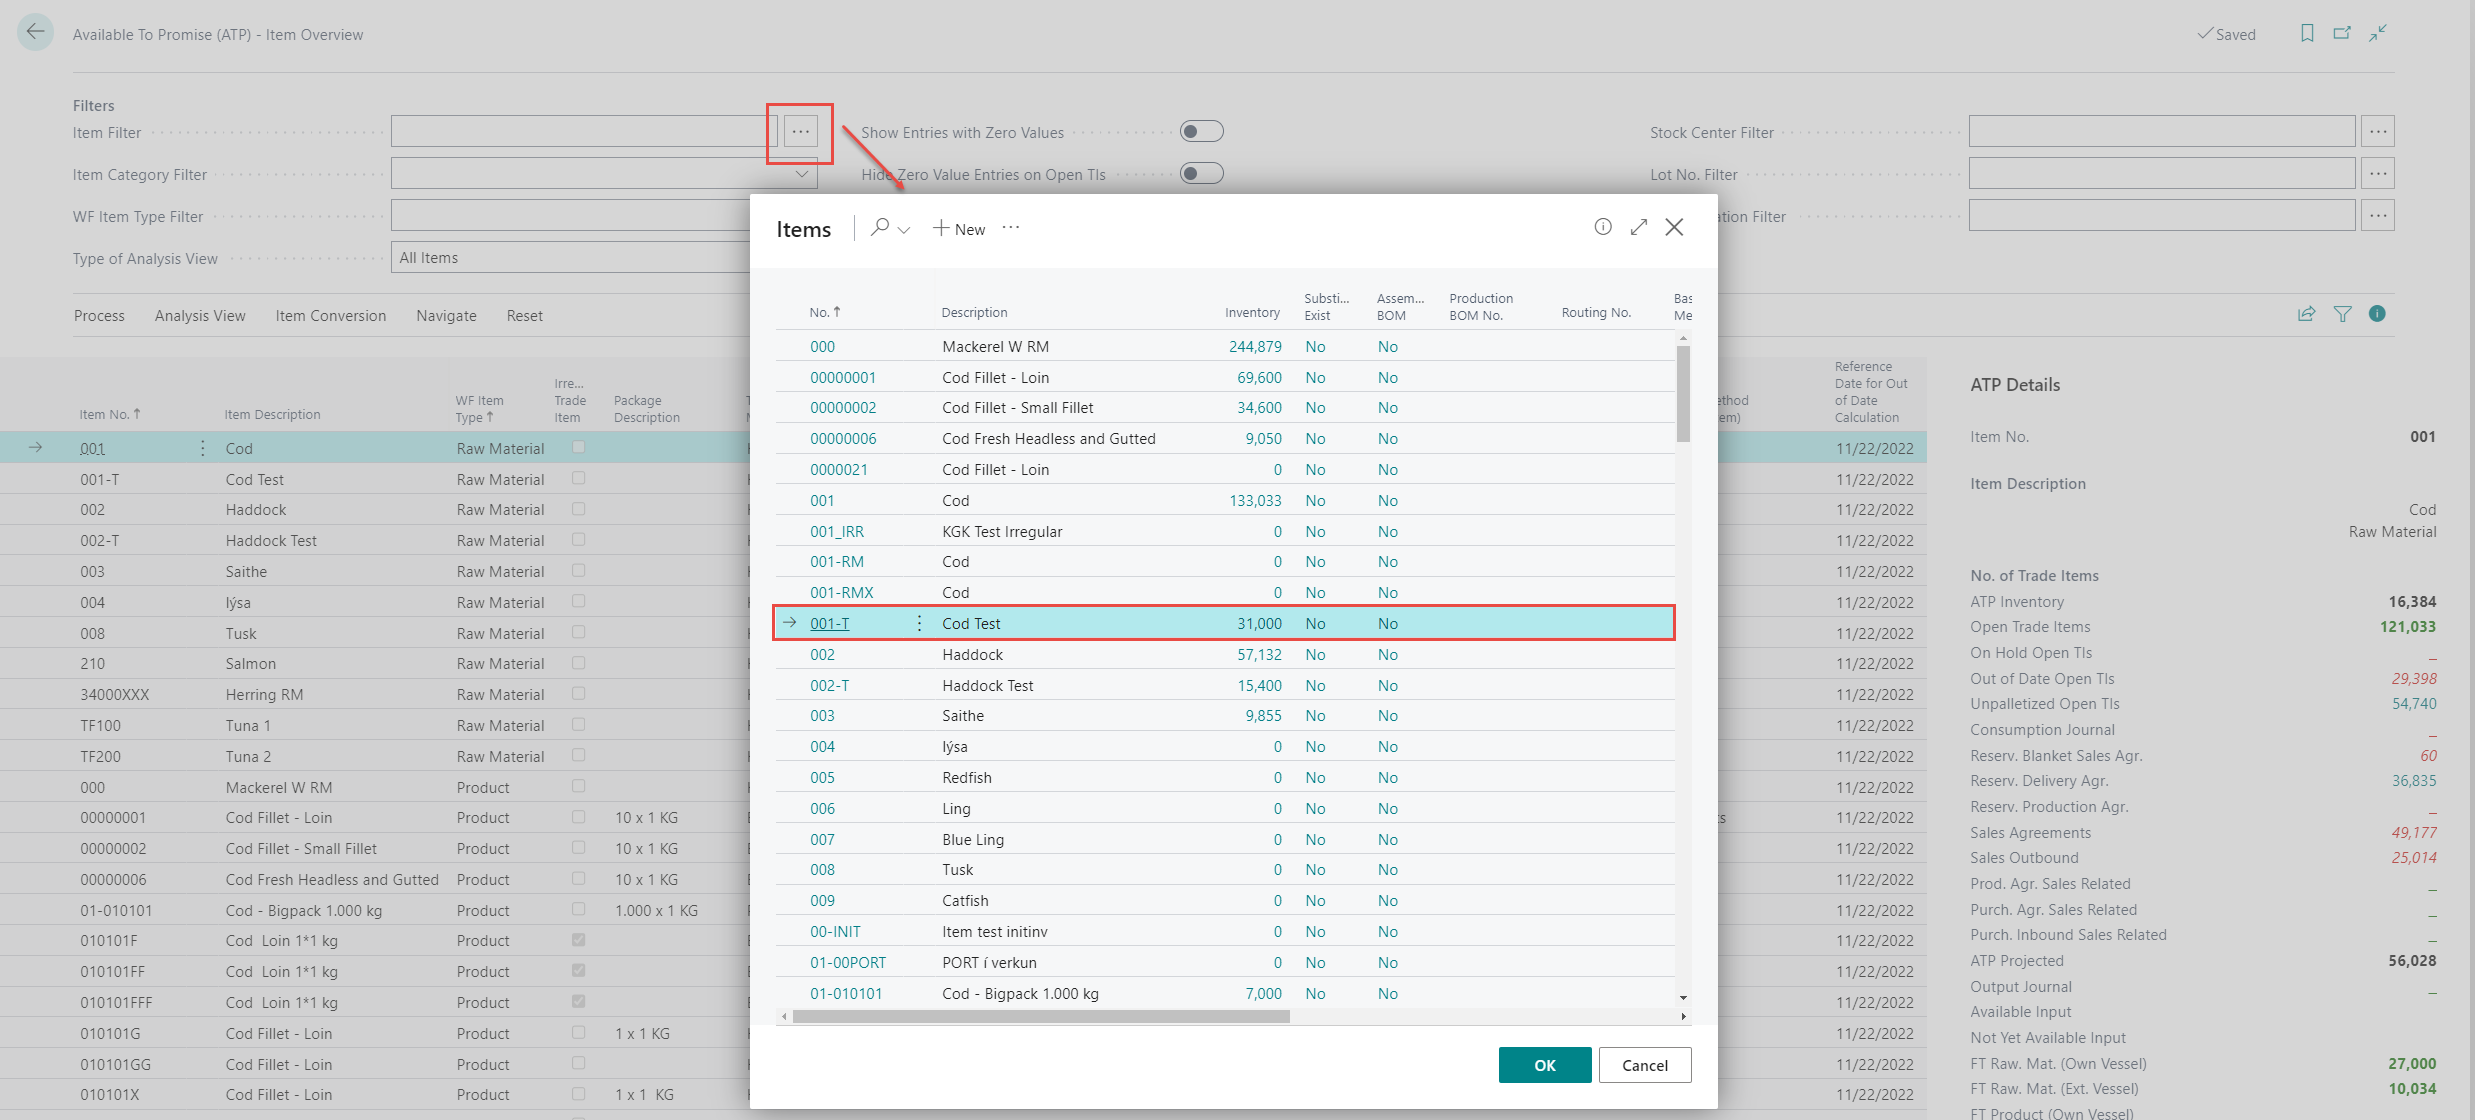
Task: Open Item Filter lookup ellipsis button
Action: tap(801, 132)
